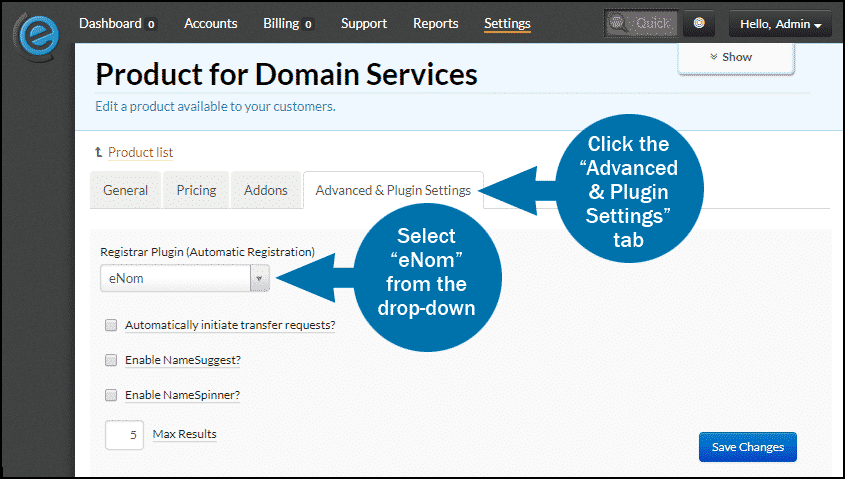Click the Enable NameSuggest? label
The height and width of the screenshot is (479, 845).
[183, 360]
